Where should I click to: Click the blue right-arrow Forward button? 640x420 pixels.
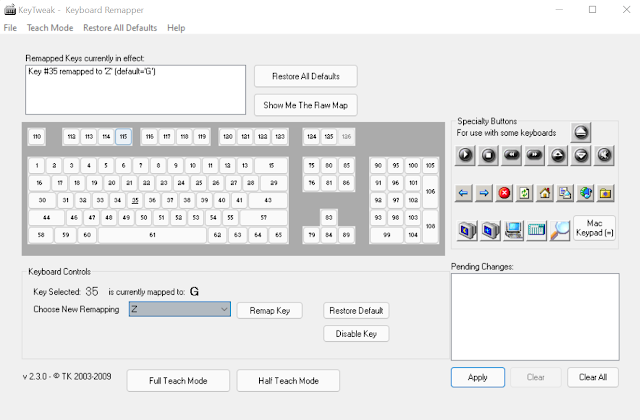(x=484, y=193)
